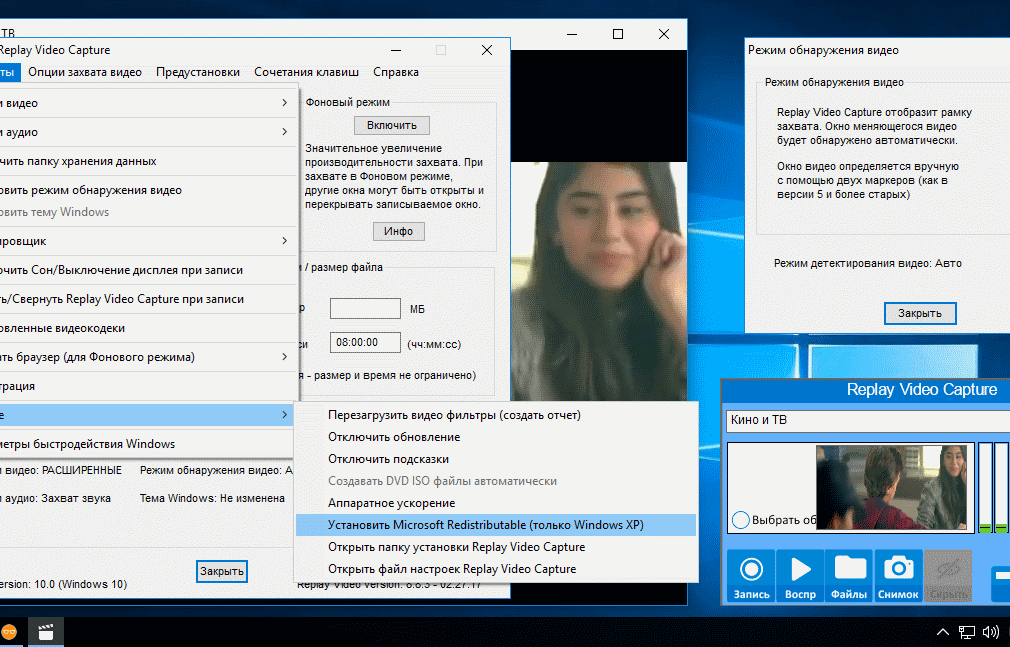1010x647 pixels.
Task: Open the volume icon in the system tray
Action: (991, 632)
